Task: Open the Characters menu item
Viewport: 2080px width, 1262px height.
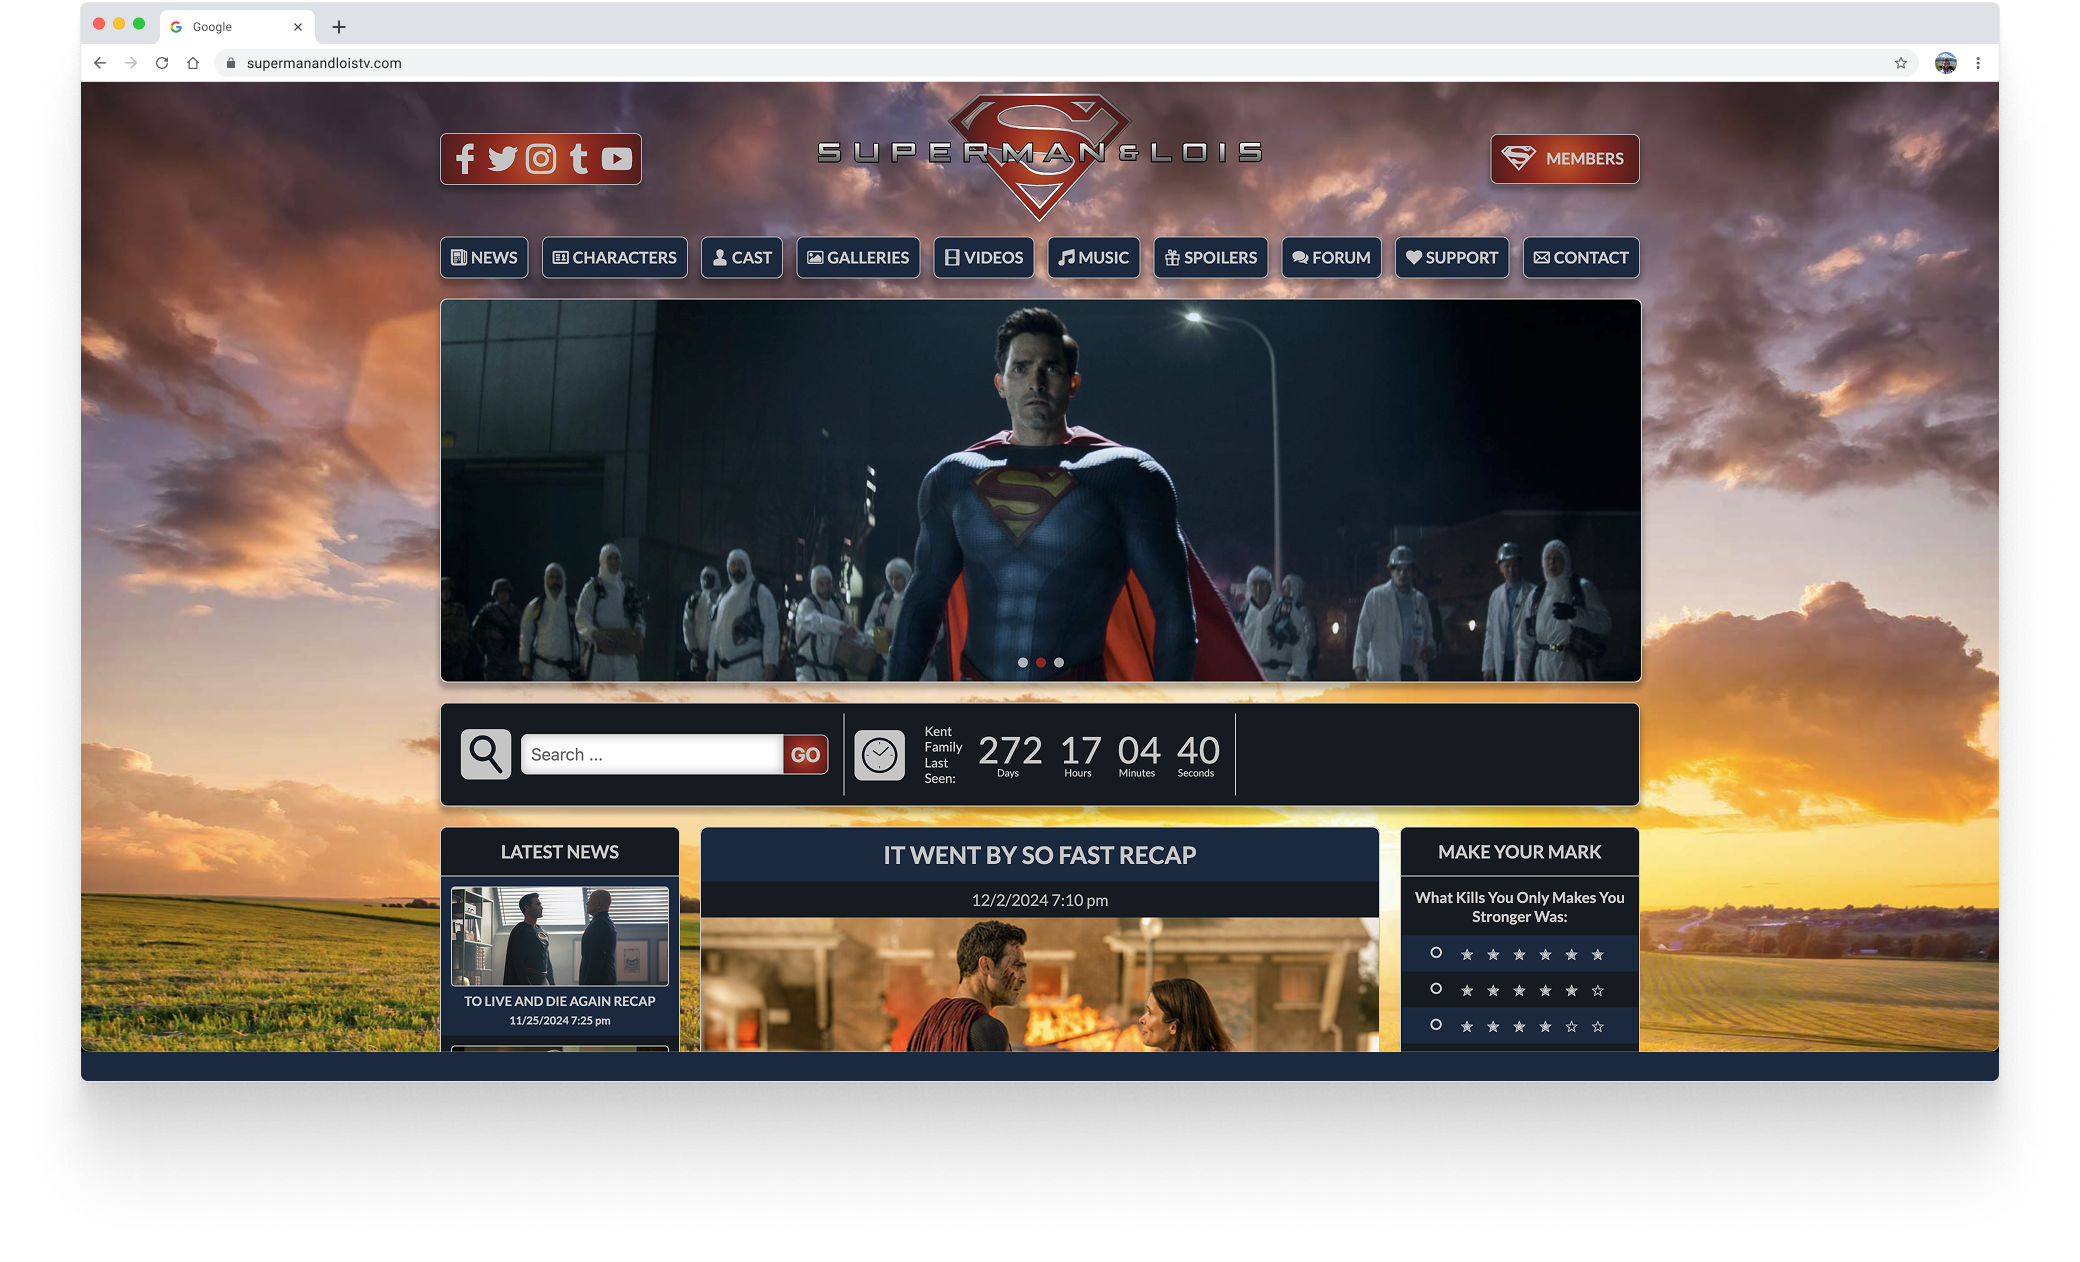Action: [x=615, y=258]
